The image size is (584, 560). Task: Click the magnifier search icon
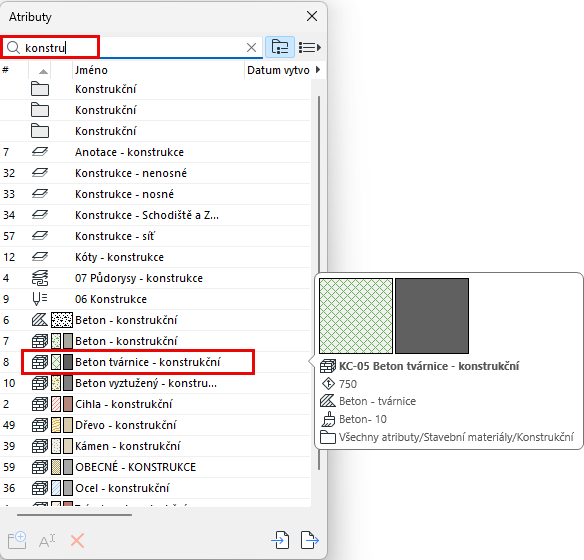click(x=13, y=48)
